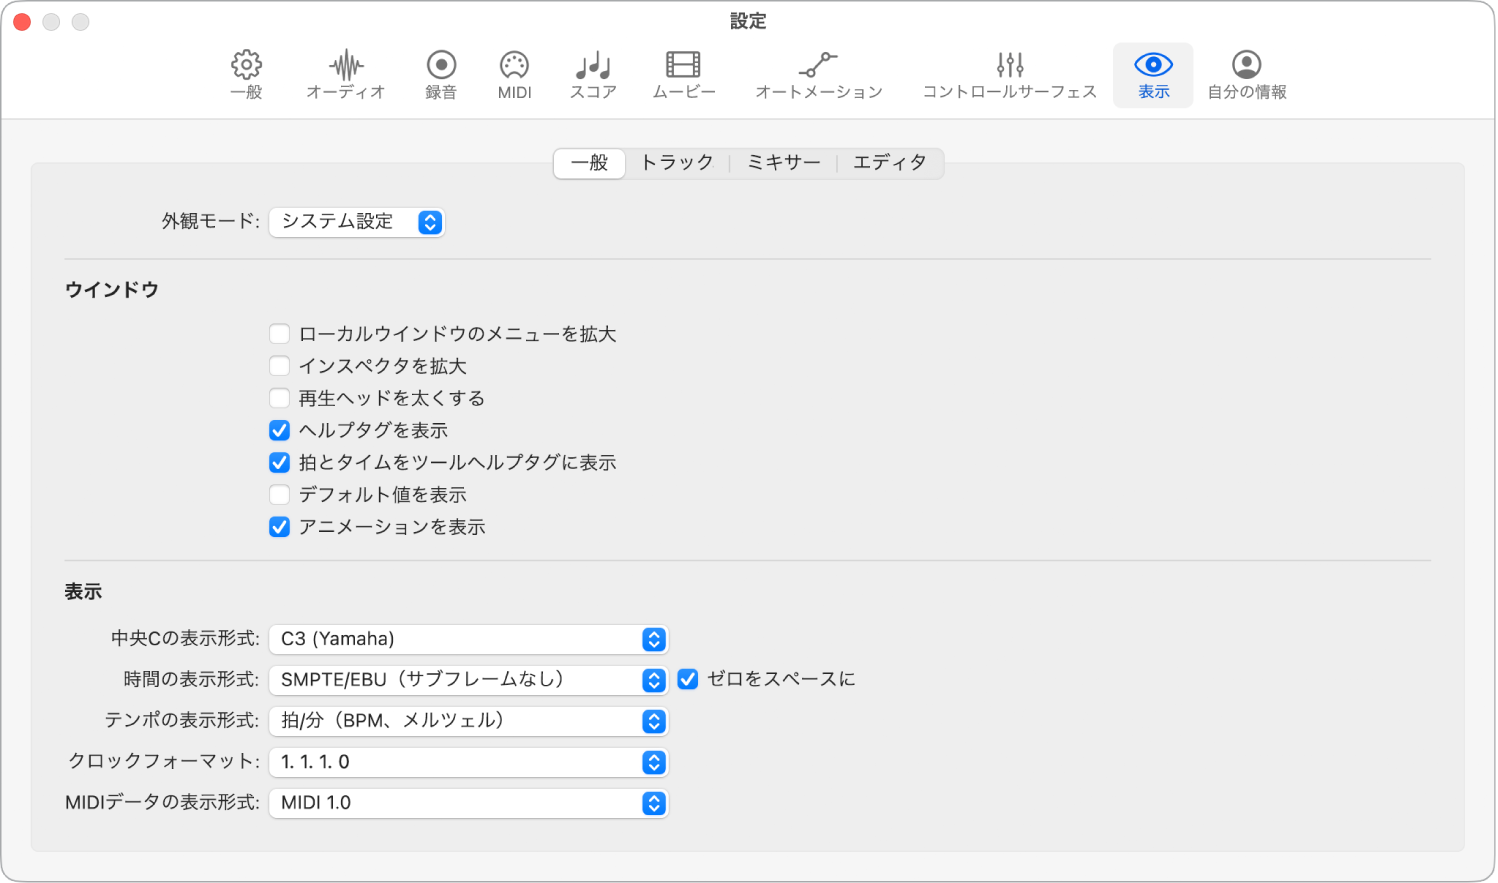
Task: Open the 一般 settings gear icon
Action: [246, 74]
